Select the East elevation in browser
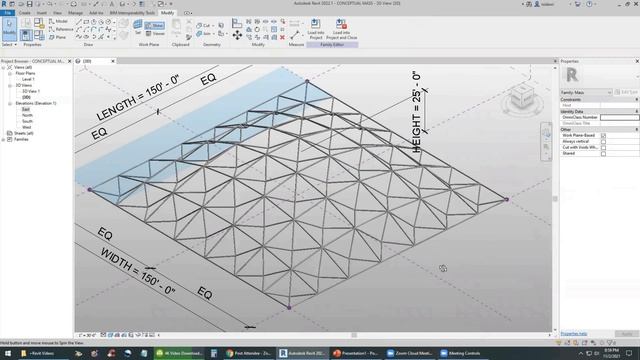 pyautogui.click(x=26, y=109)
